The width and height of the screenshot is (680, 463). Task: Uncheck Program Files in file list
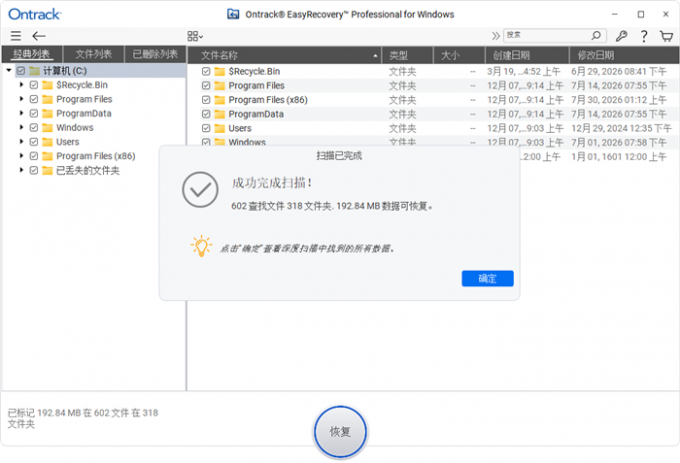[x=206, y=86]
